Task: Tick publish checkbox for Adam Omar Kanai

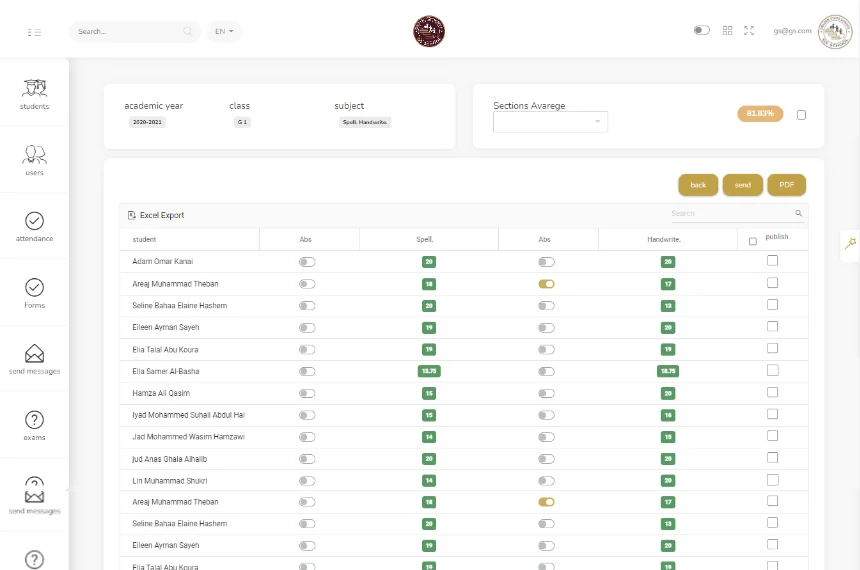Action: 772,261
